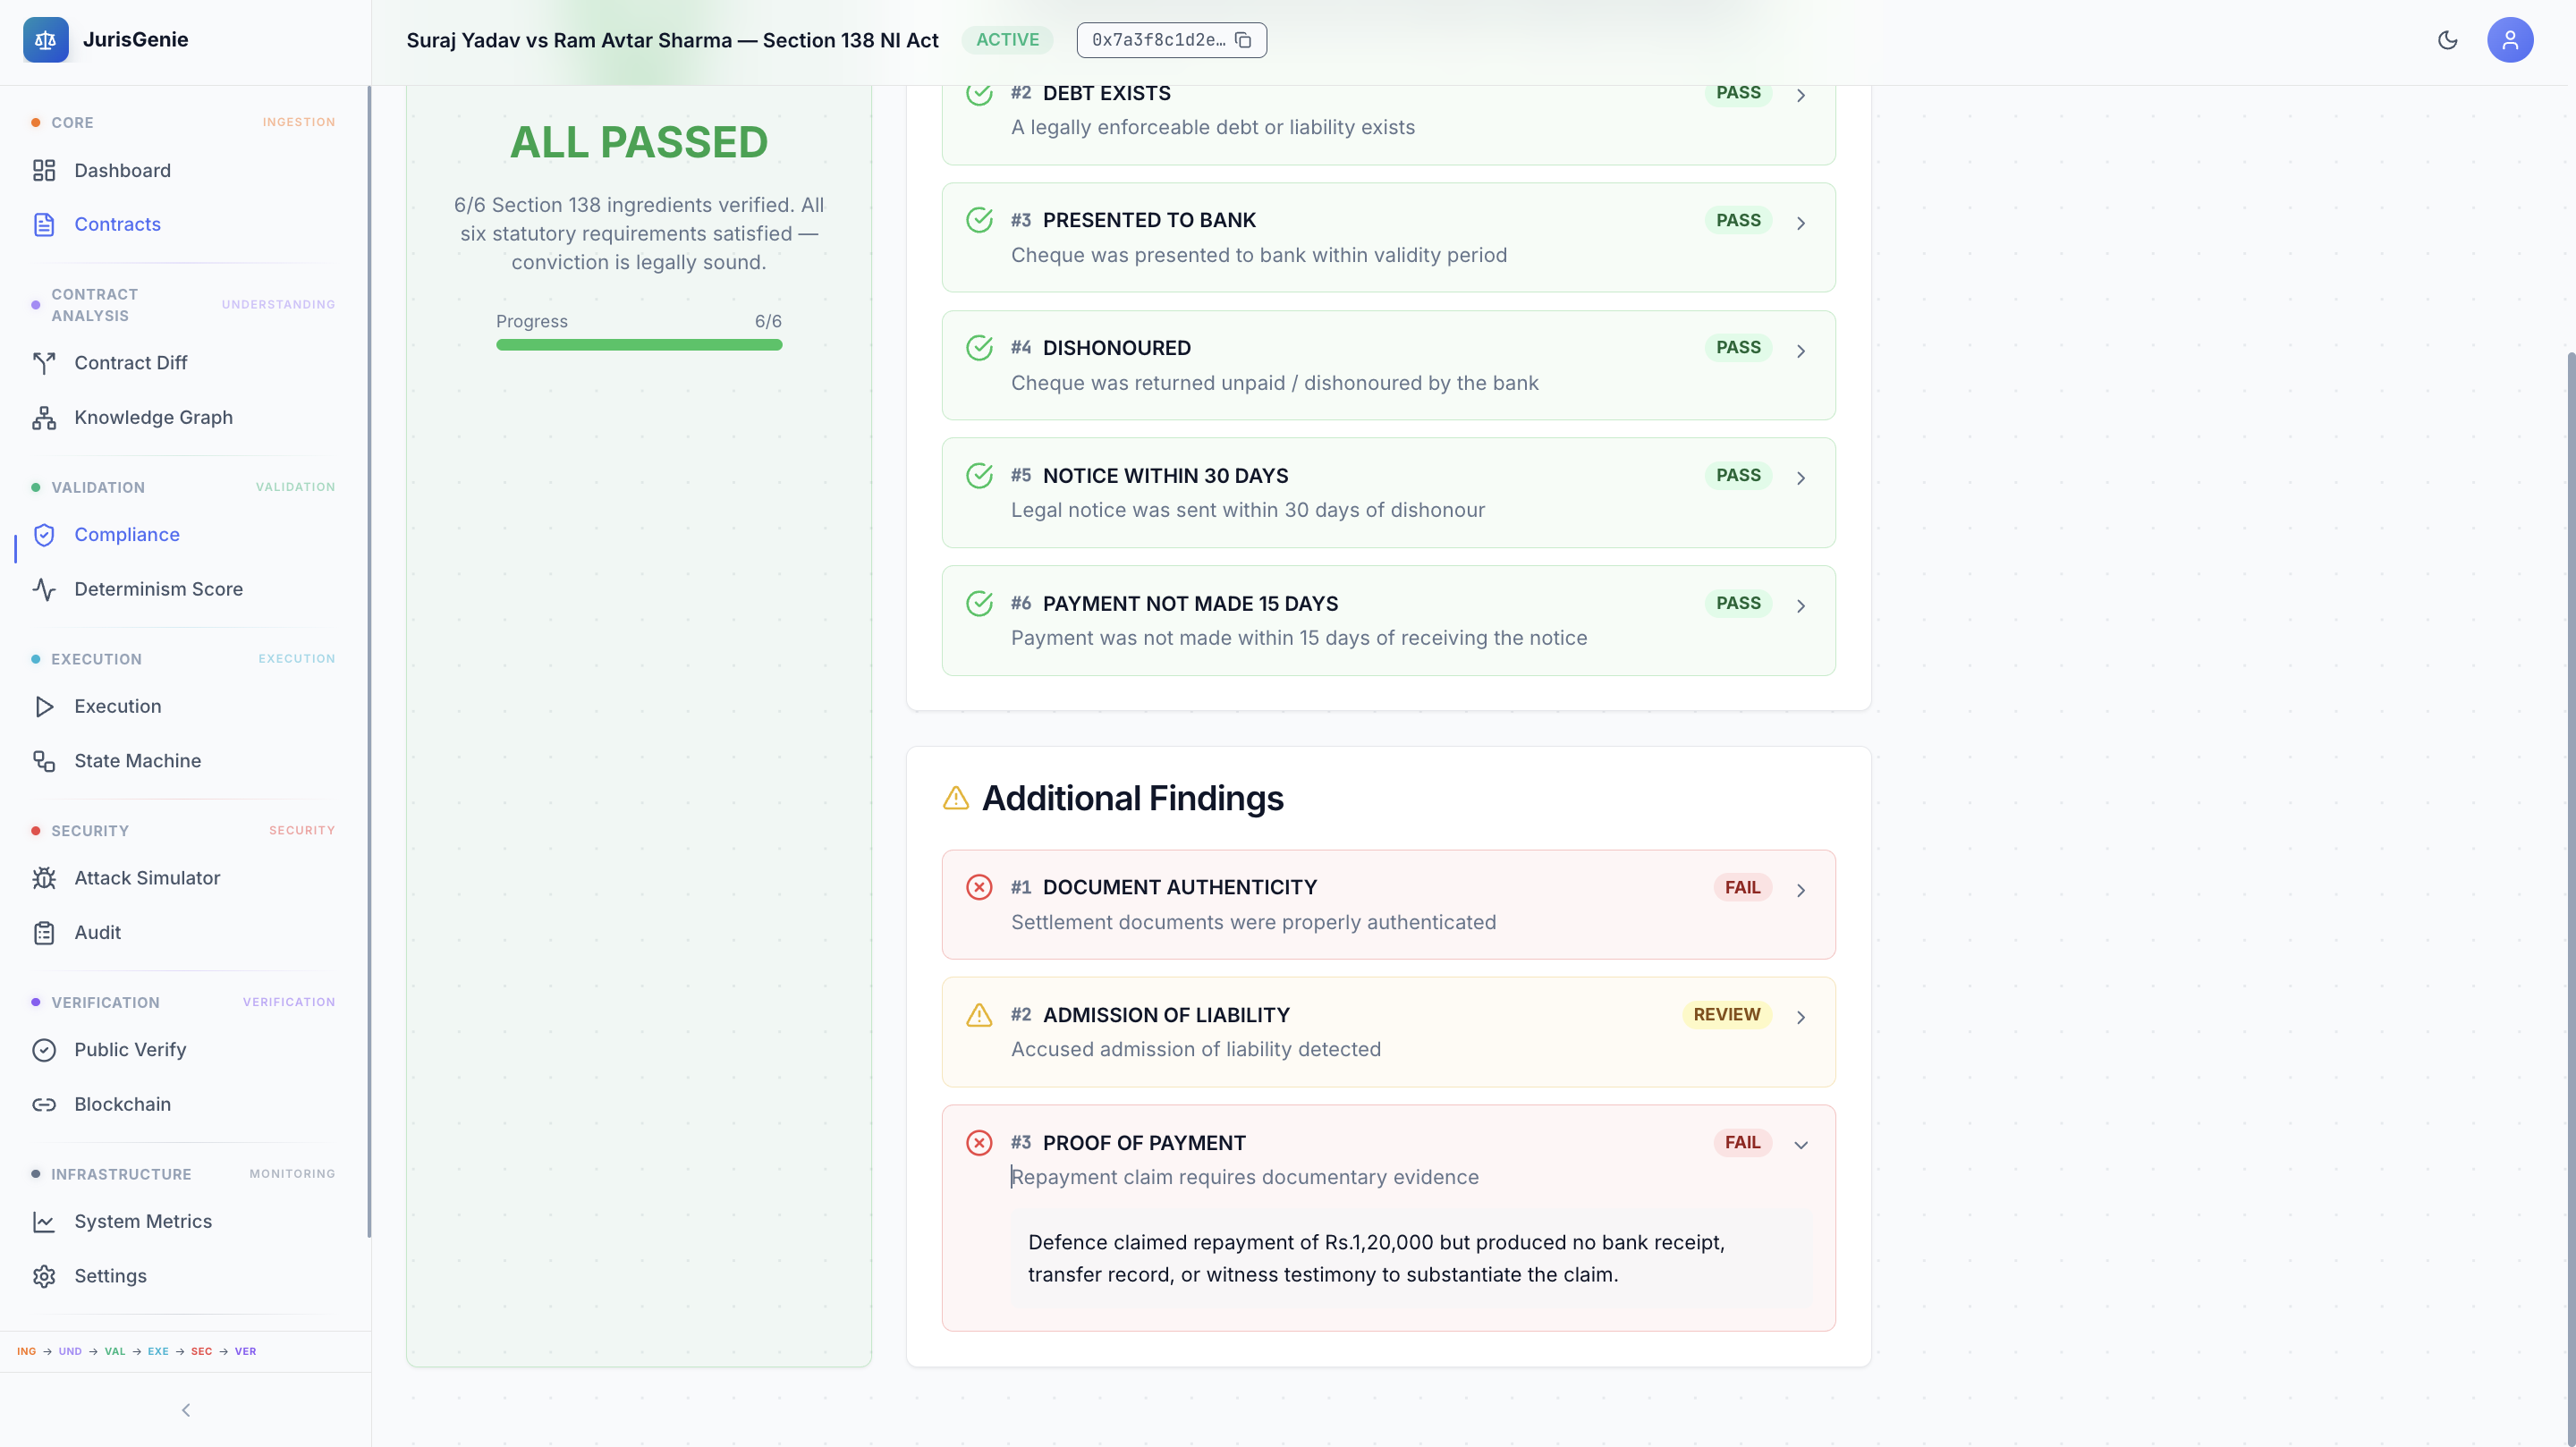Launch the Attack Simulator bug icon

point(44,878)
